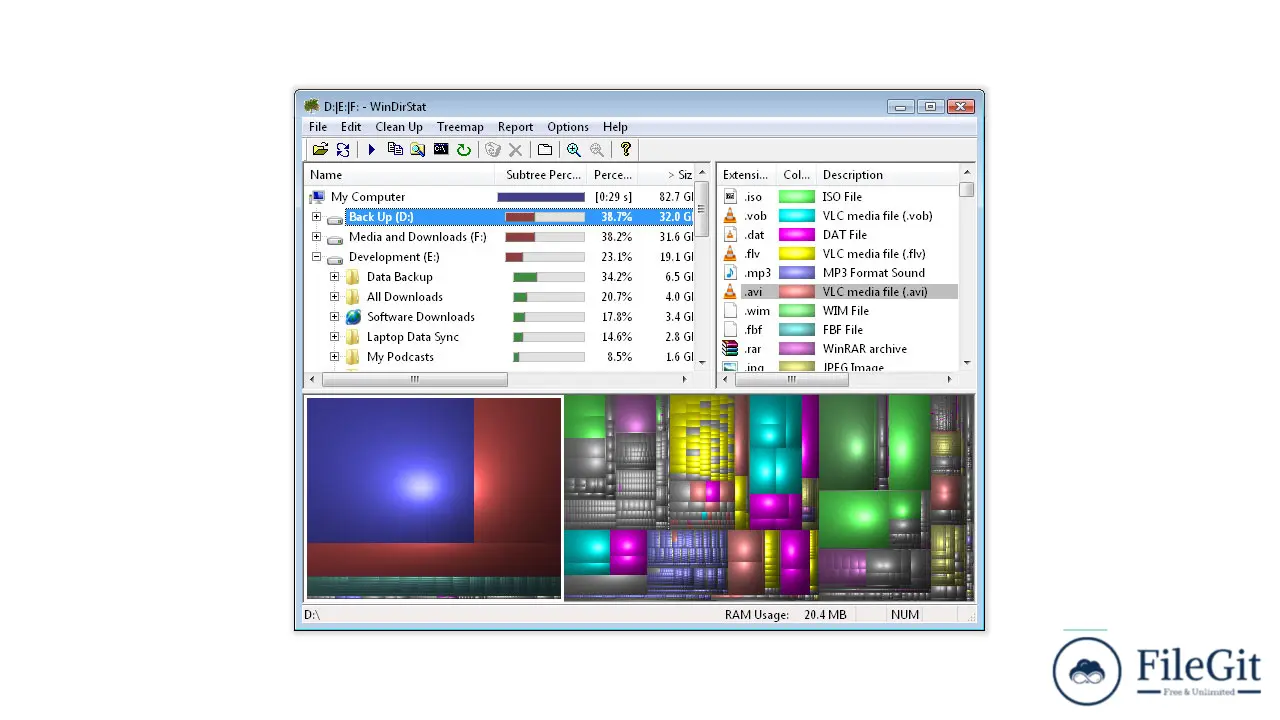Open the Edit menu

pyautogui.click(x=351, y=127)
